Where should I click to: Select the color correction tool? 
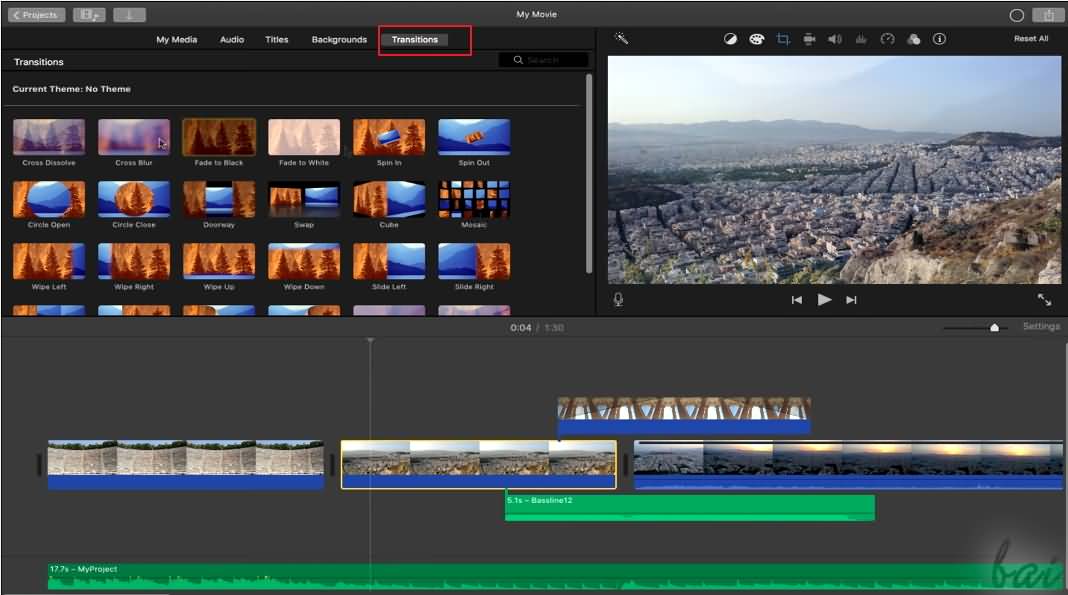(x=756, y=39)
